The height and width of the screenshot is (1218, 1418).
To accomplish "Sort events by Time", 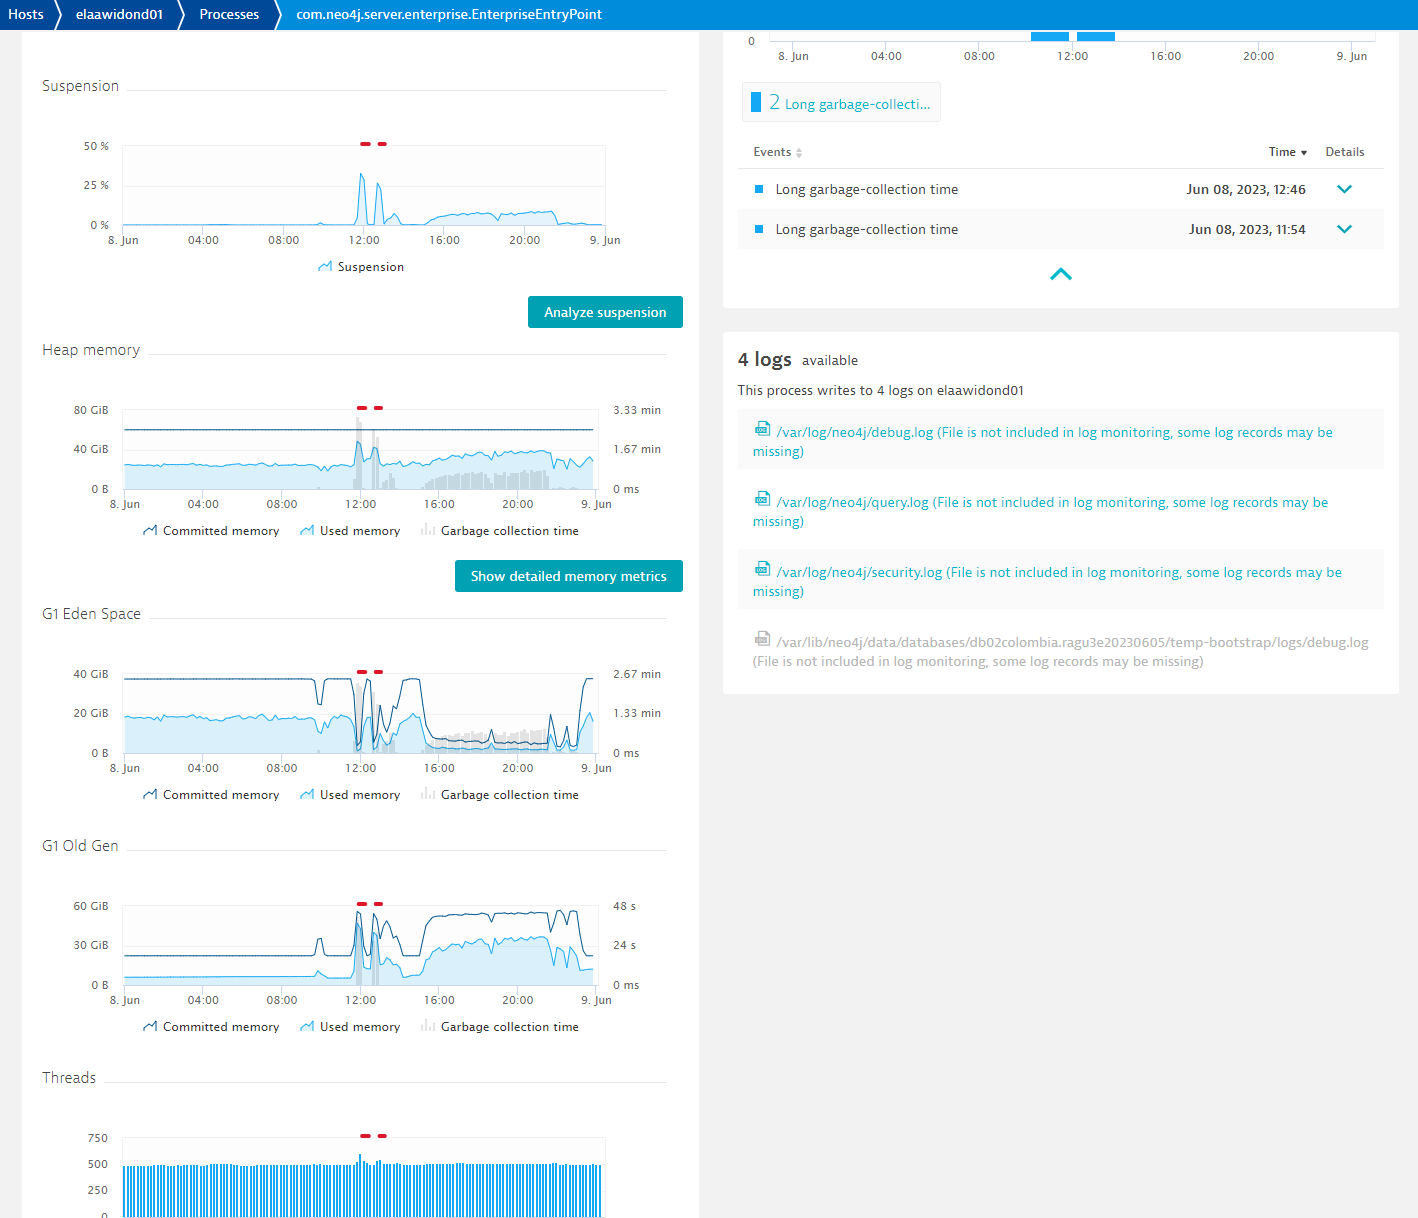I will coord(1287,151).
